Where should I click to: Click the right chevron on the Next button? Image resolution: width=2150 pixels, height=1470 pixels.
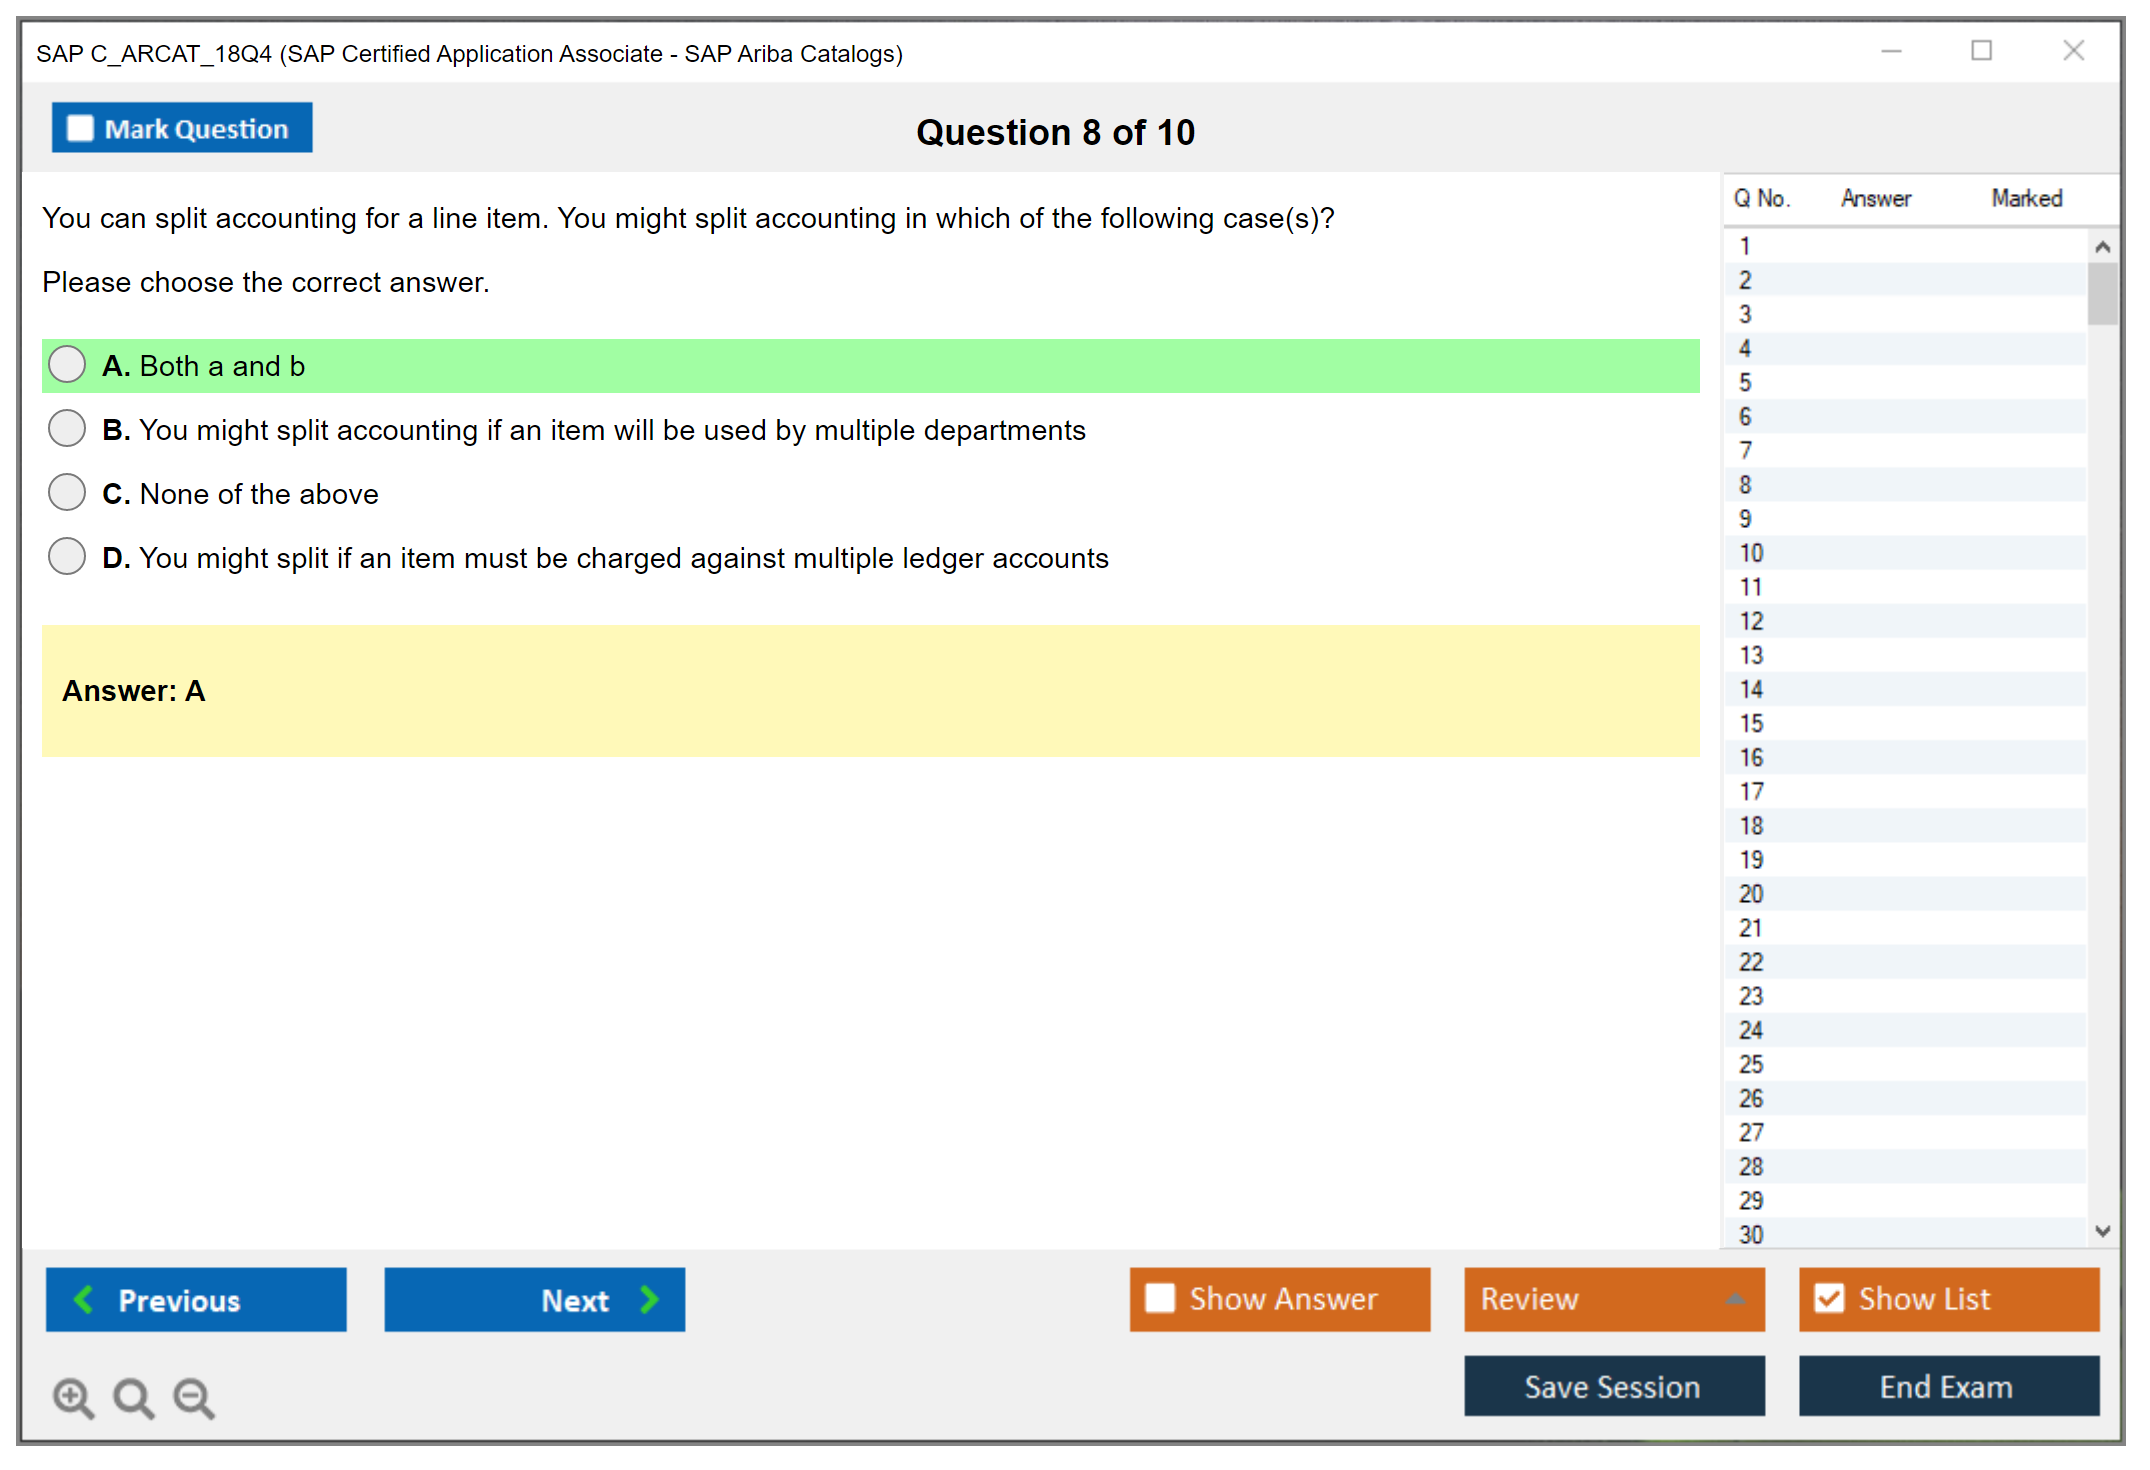pyautogui.click(x=649, y=1299)
